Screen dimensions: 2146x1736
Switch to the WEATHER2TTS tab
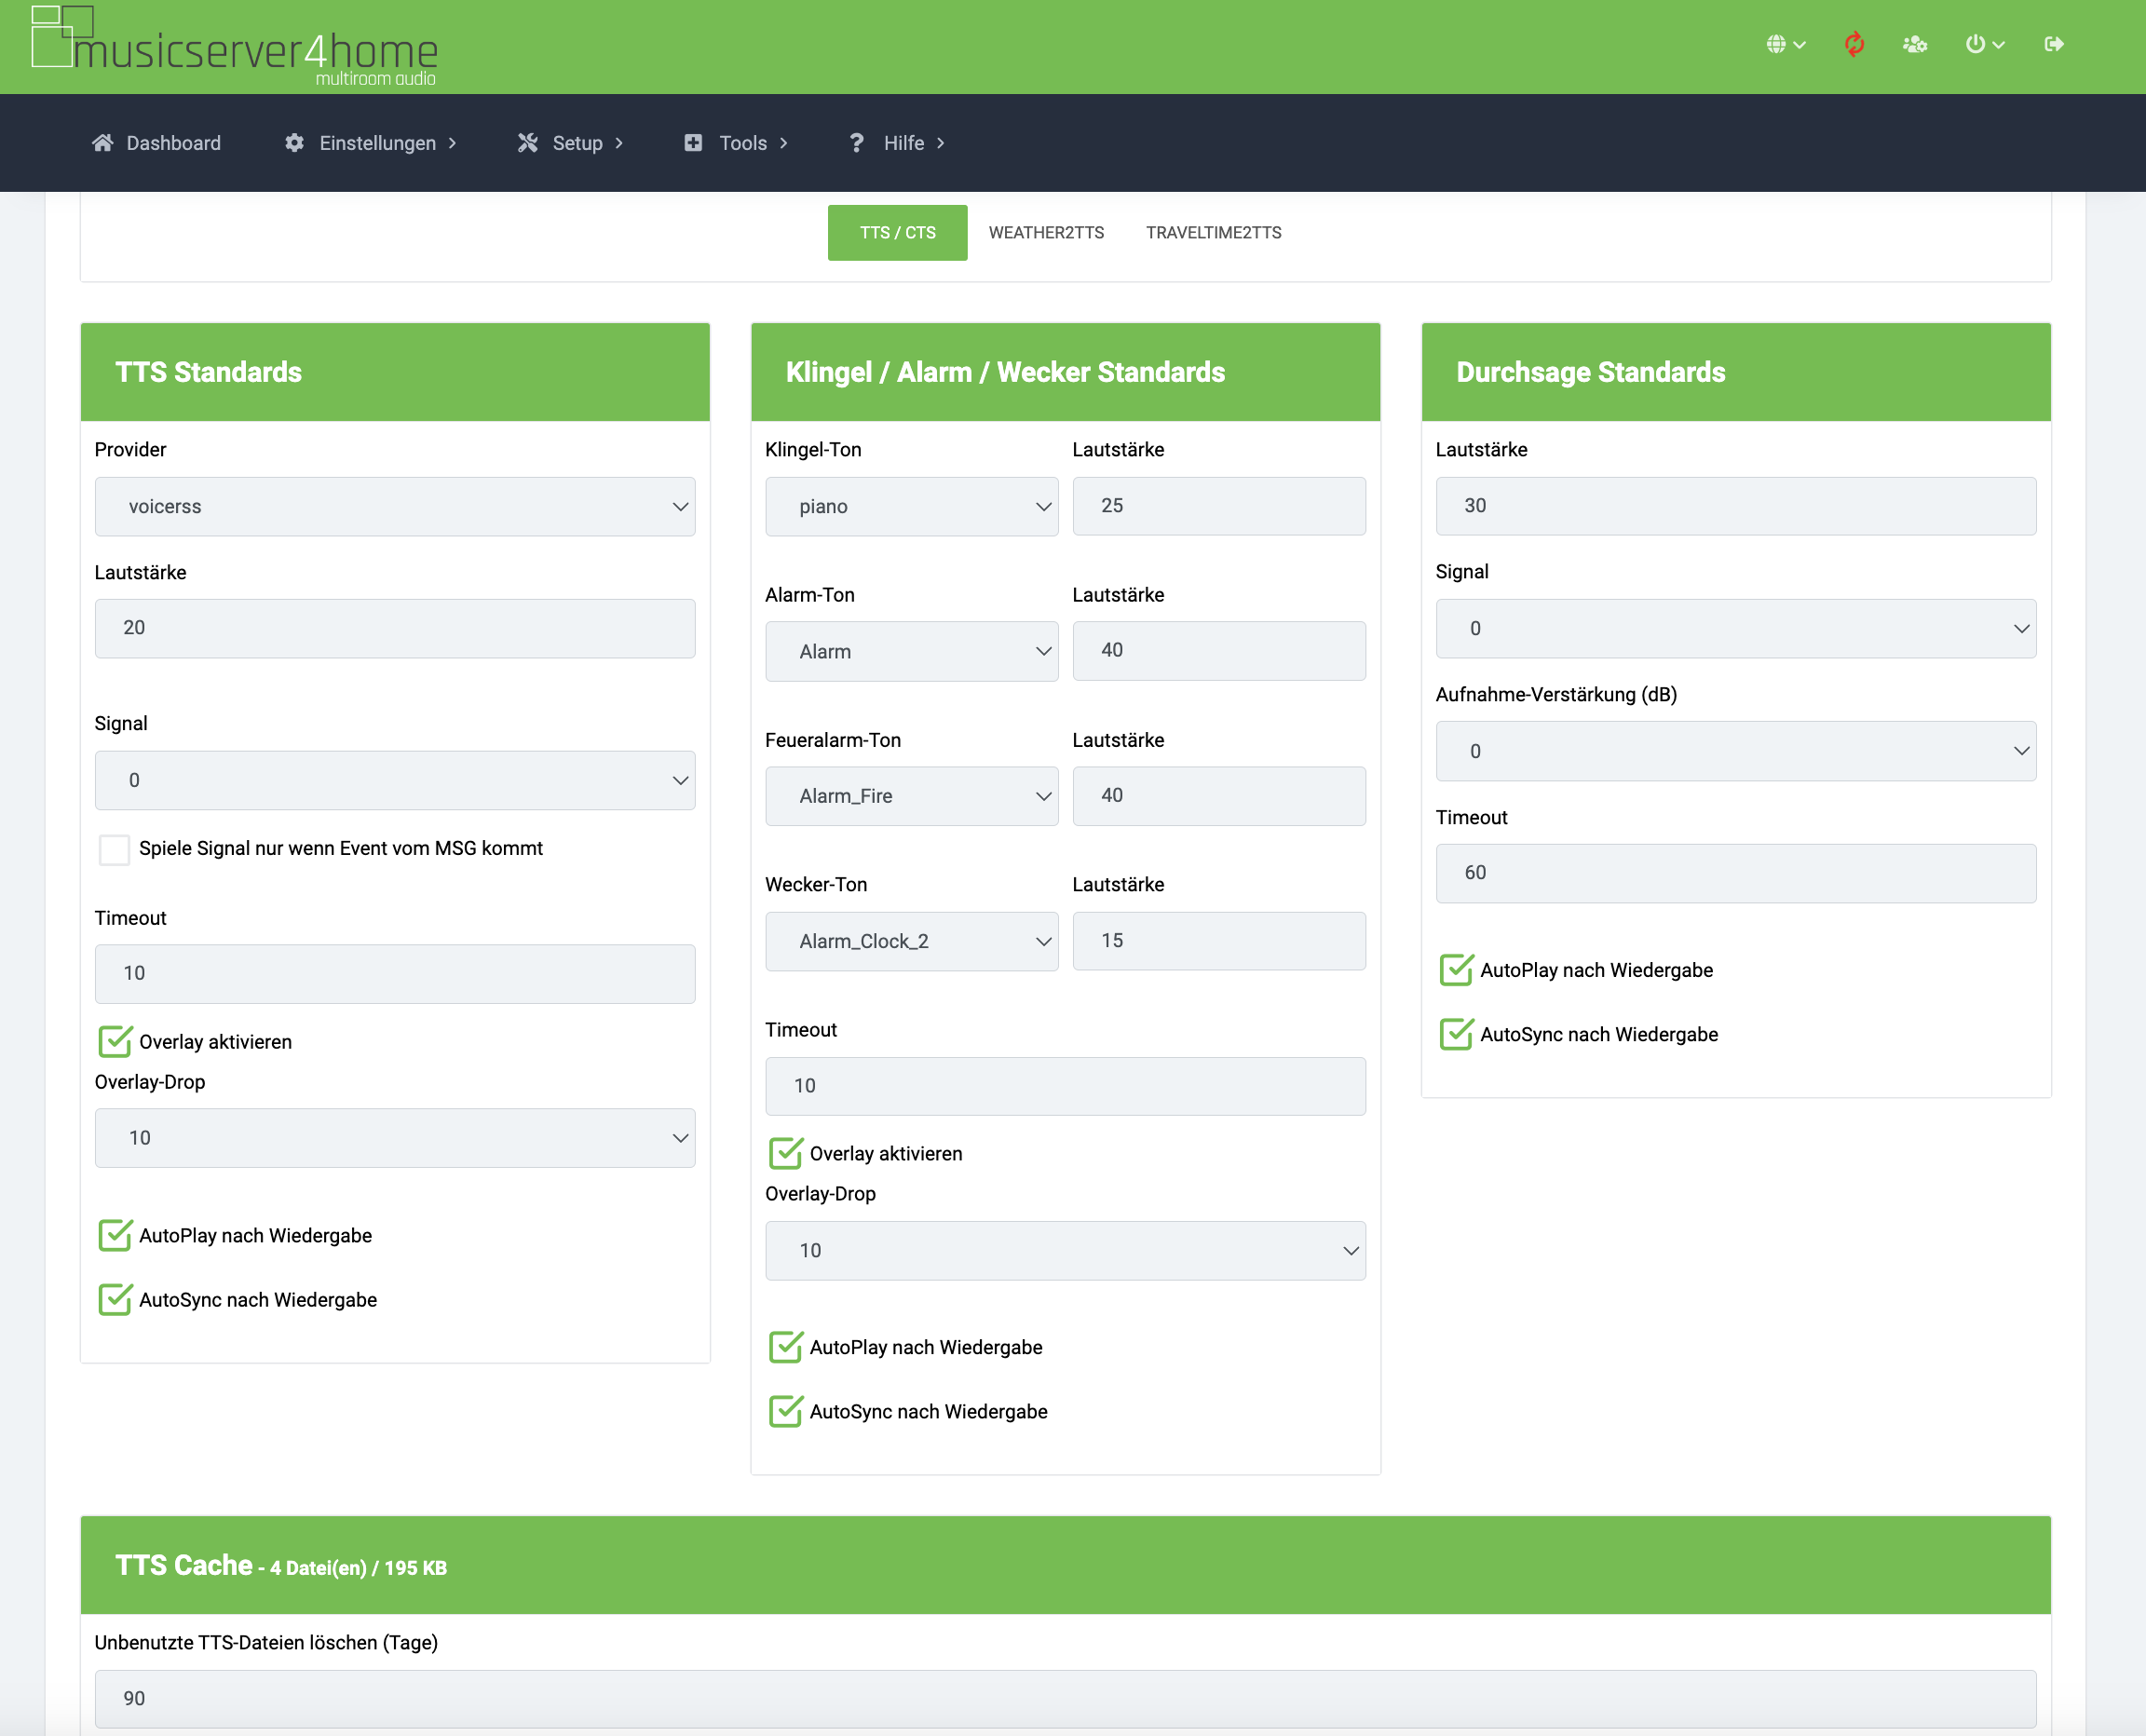click(1046, 233)
